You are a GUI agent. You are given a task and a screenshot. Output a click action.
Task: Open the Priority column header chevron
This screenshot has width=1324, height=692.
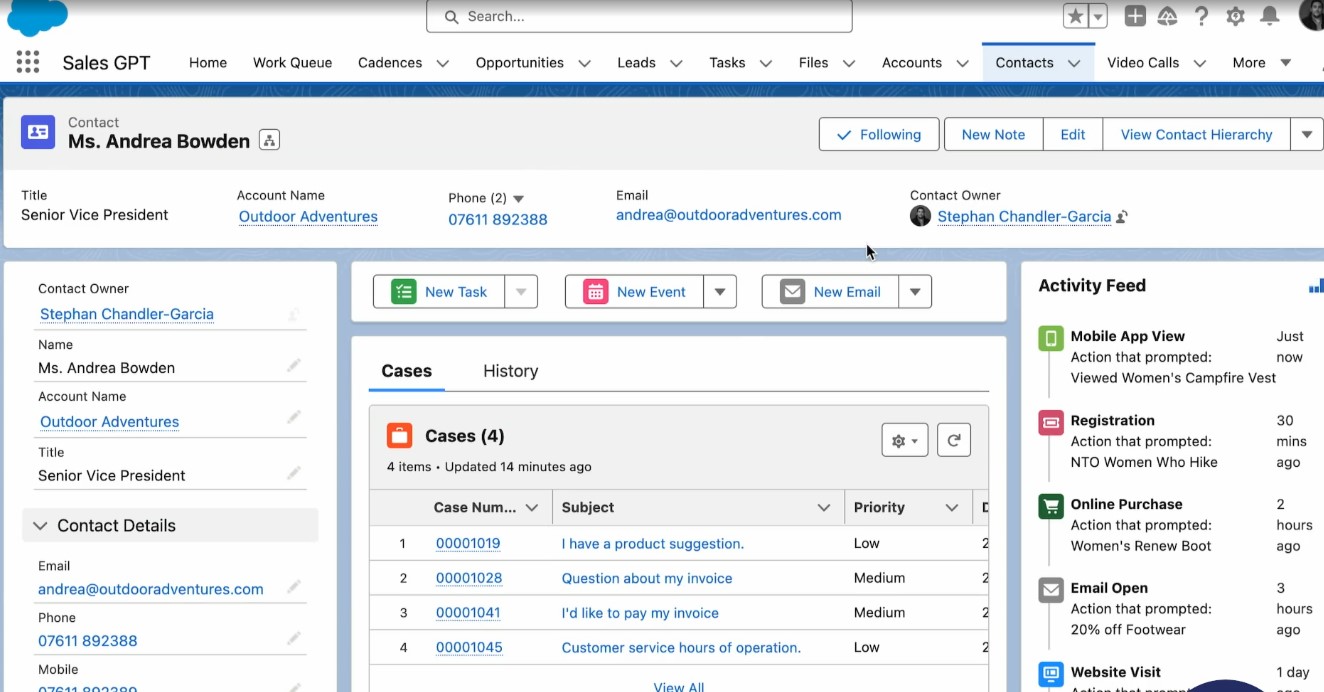tap(952, 508)
